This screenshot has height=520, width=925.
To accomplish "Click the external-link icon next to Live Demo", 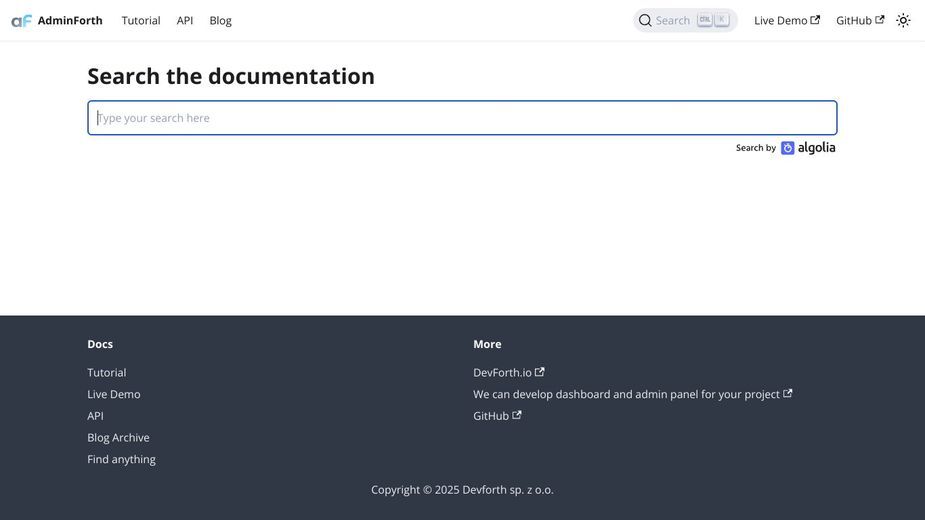I will [x=815, y=20].
